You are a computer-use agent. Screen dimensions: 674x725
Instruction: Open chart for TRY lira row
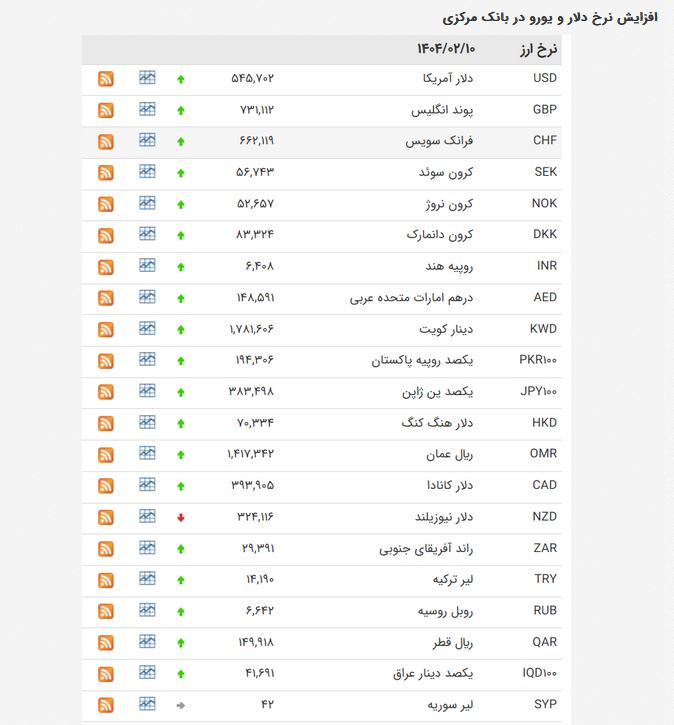(x=147, y=578)
